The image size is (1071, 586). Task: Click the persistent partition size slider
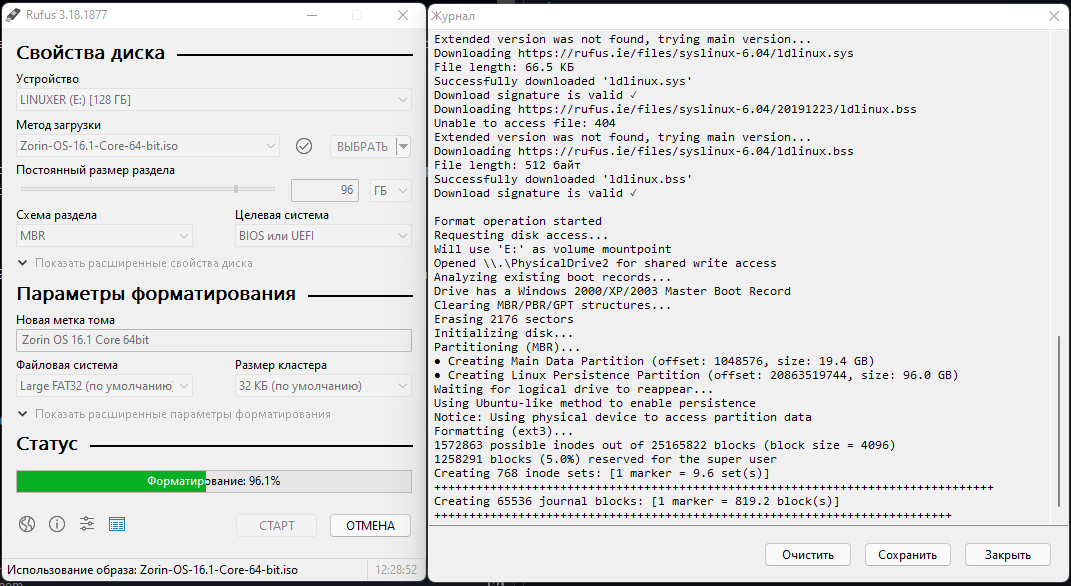(148, 189)
